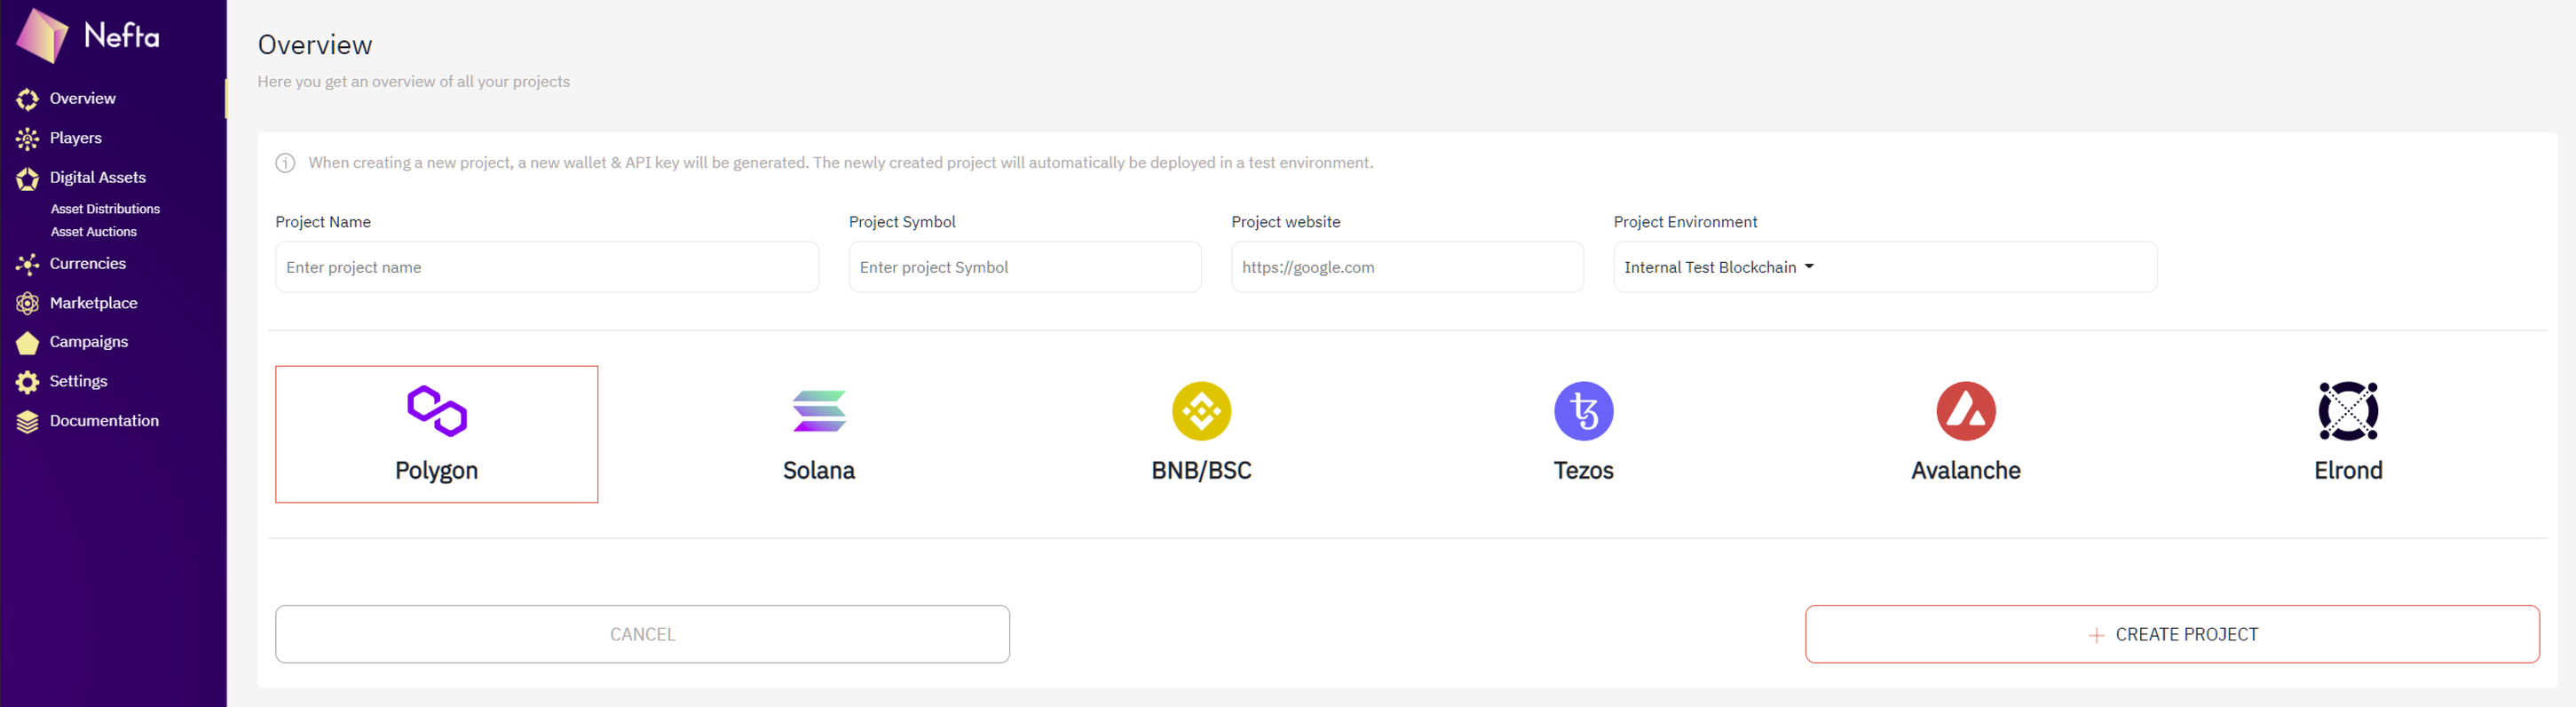The width and height of the screenshot is (2576, 707).
Task: Click the 'Project Name' label
Action: (x=323, y=222)
